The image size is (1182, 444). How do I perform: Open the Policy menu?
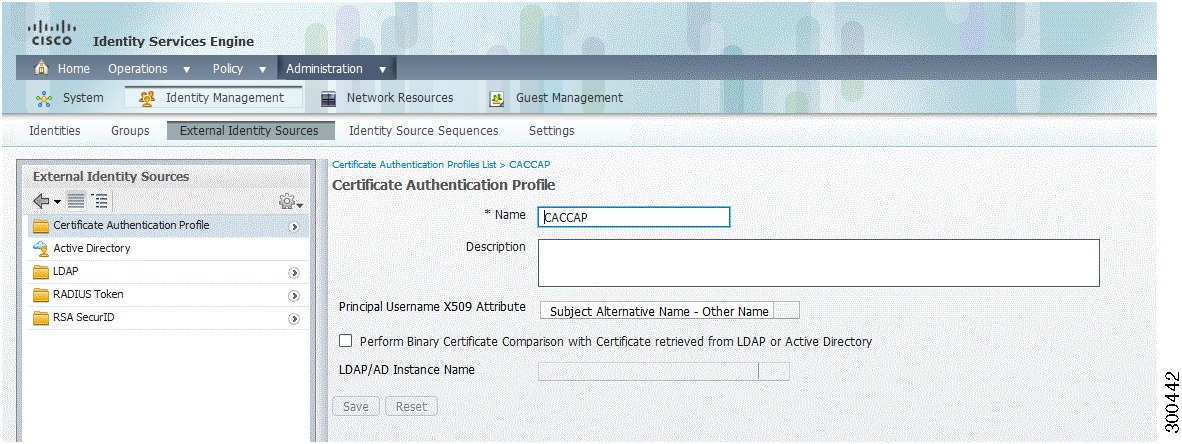pyautogui.click(x=239, y=69)
